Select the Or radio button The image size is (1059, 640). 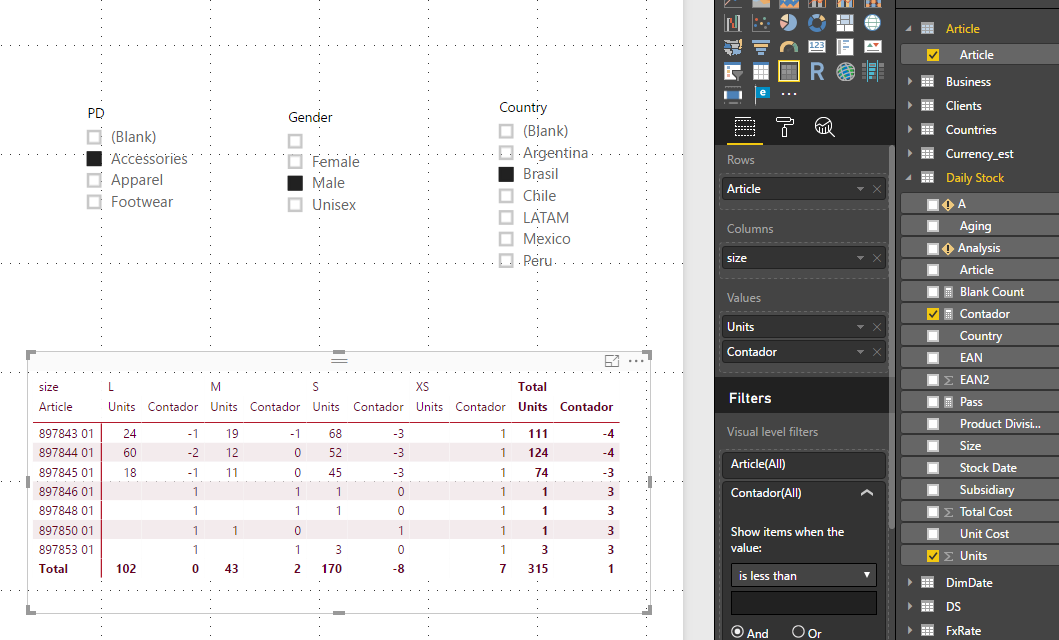tap(798, 632)
